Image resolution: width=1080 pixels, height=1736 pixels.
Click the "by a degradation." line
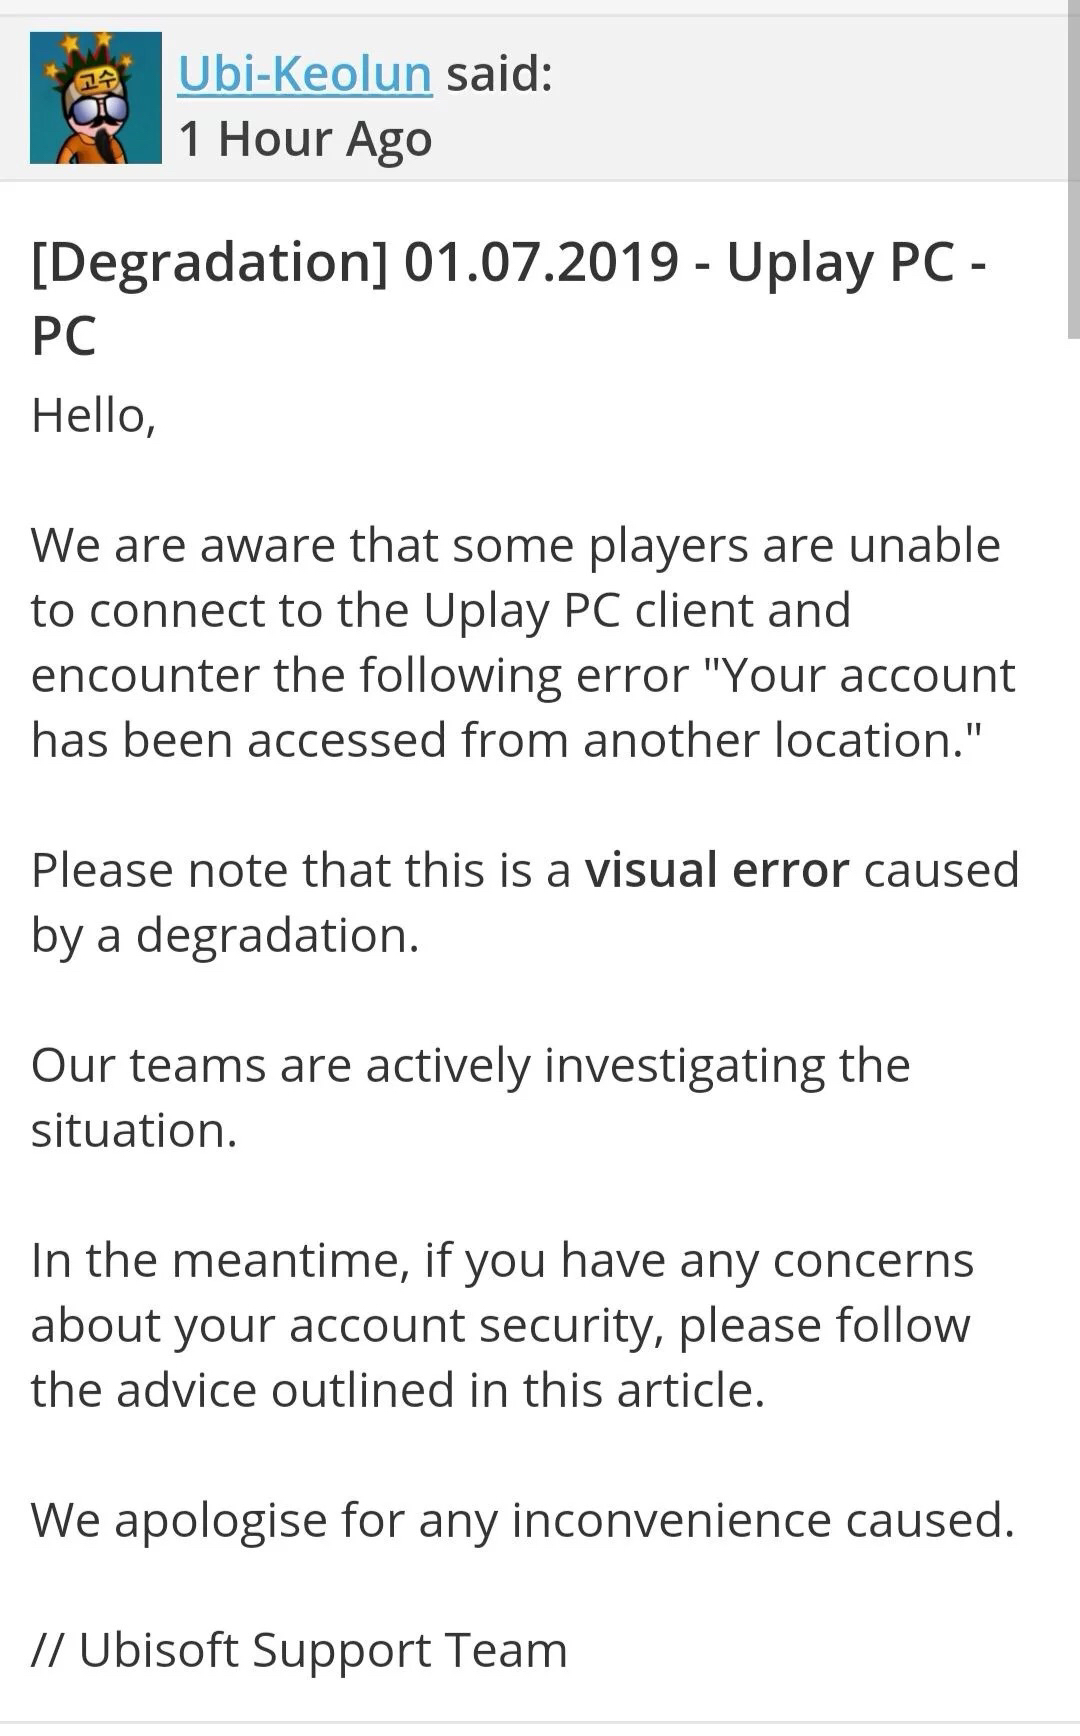(x=225, y=935)
